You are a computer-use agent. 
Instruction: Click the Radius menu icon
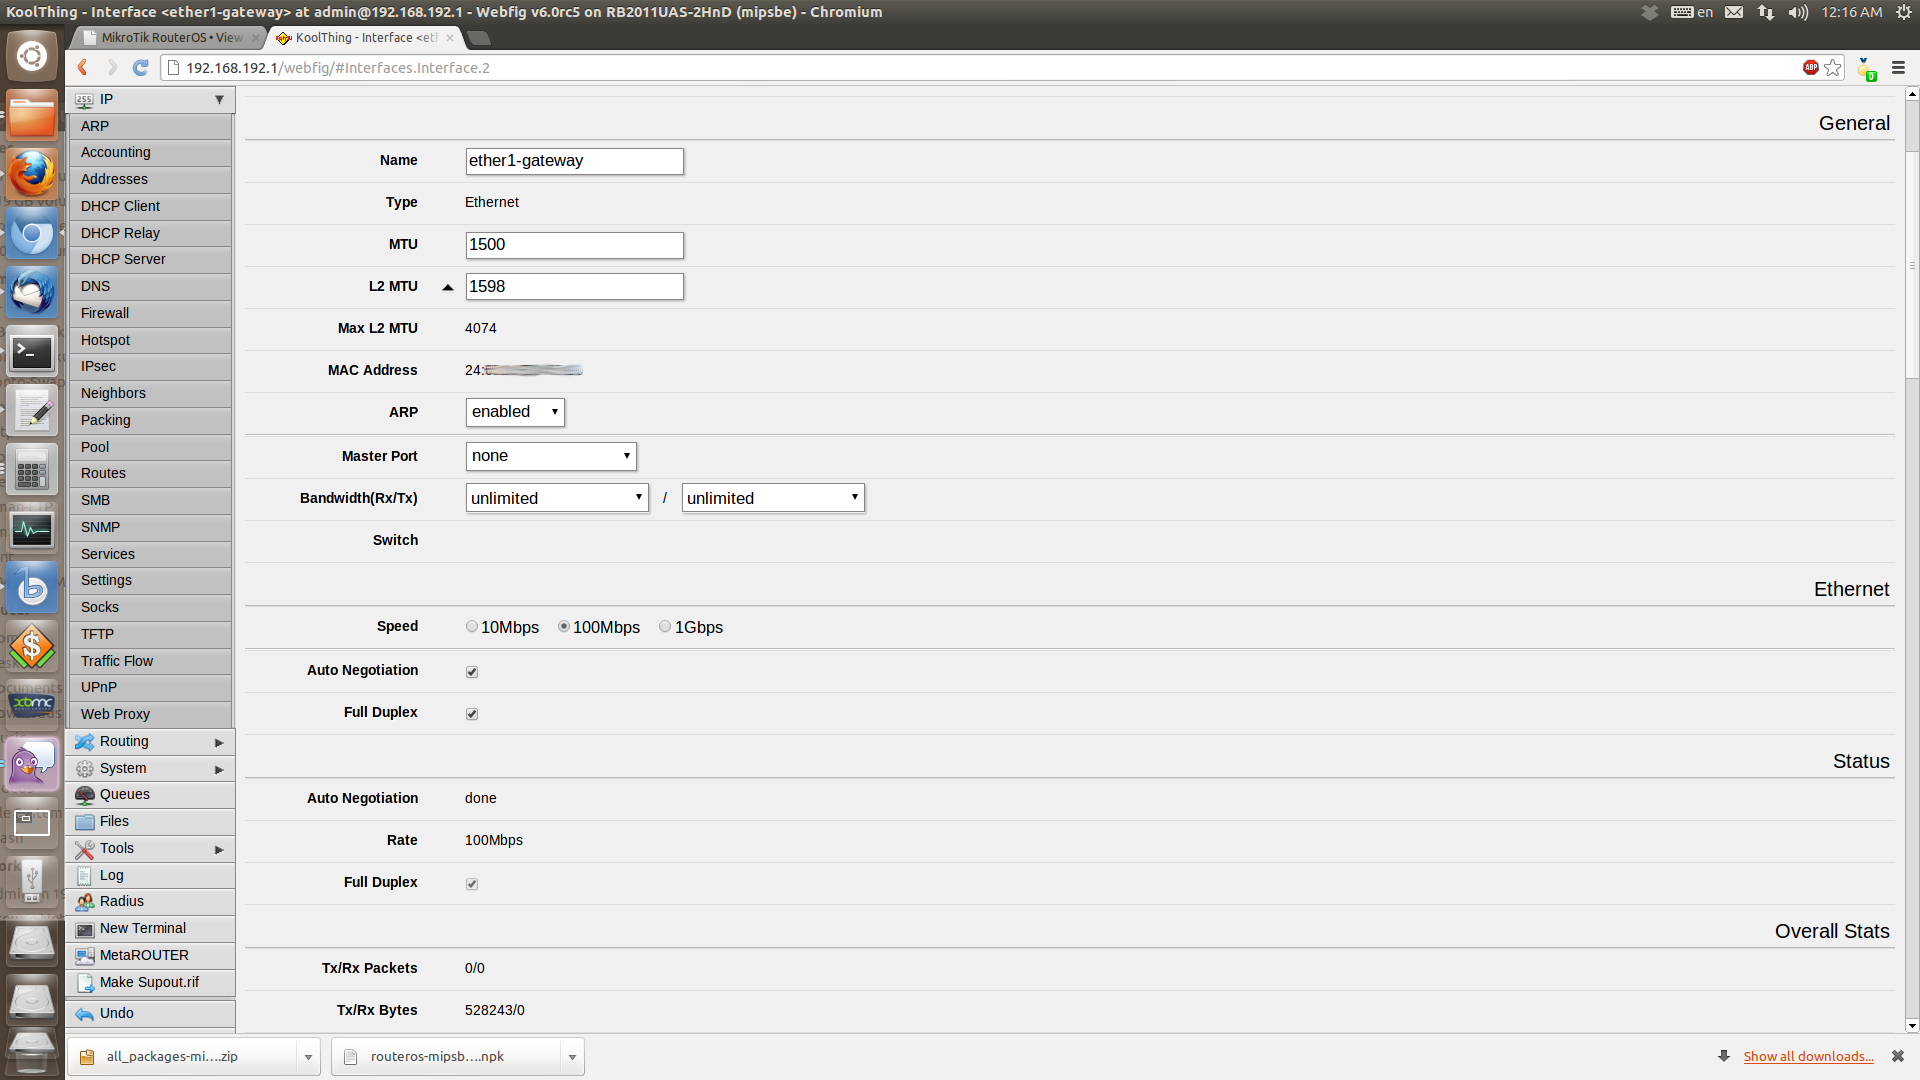[x=85, y=902]
